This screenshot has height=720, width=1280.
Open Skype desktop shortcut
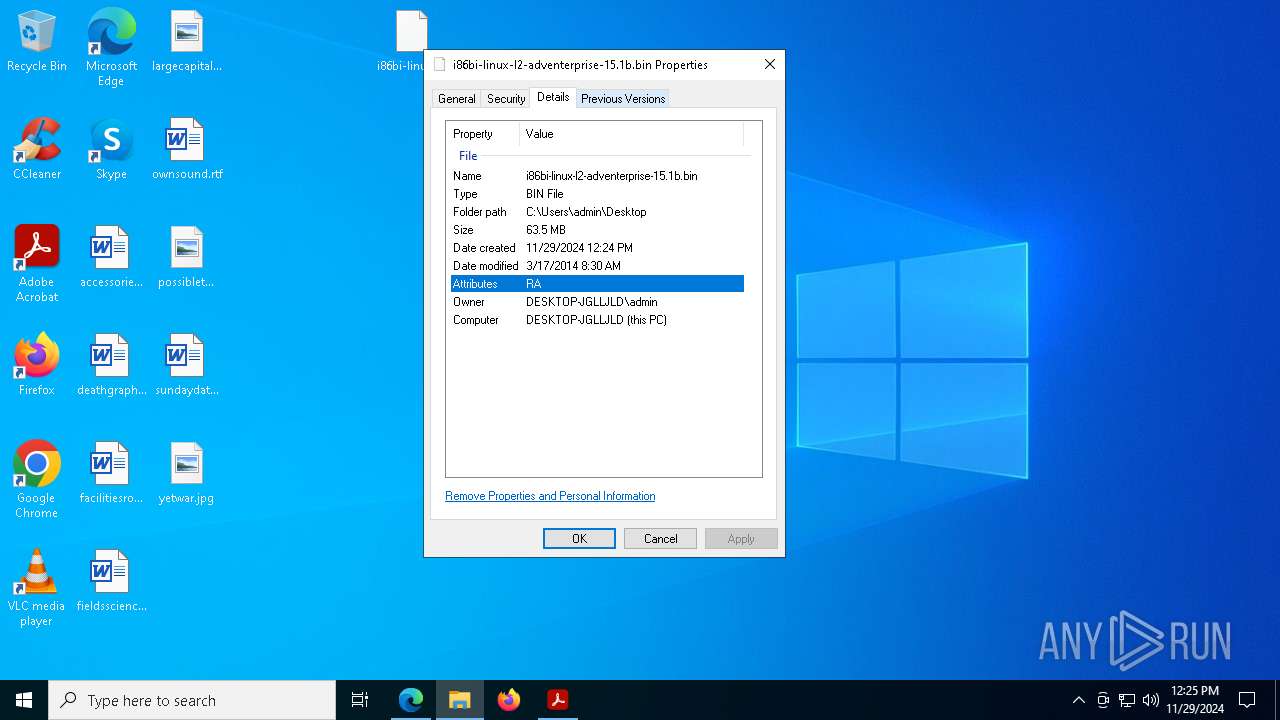(x=111, y=150)
